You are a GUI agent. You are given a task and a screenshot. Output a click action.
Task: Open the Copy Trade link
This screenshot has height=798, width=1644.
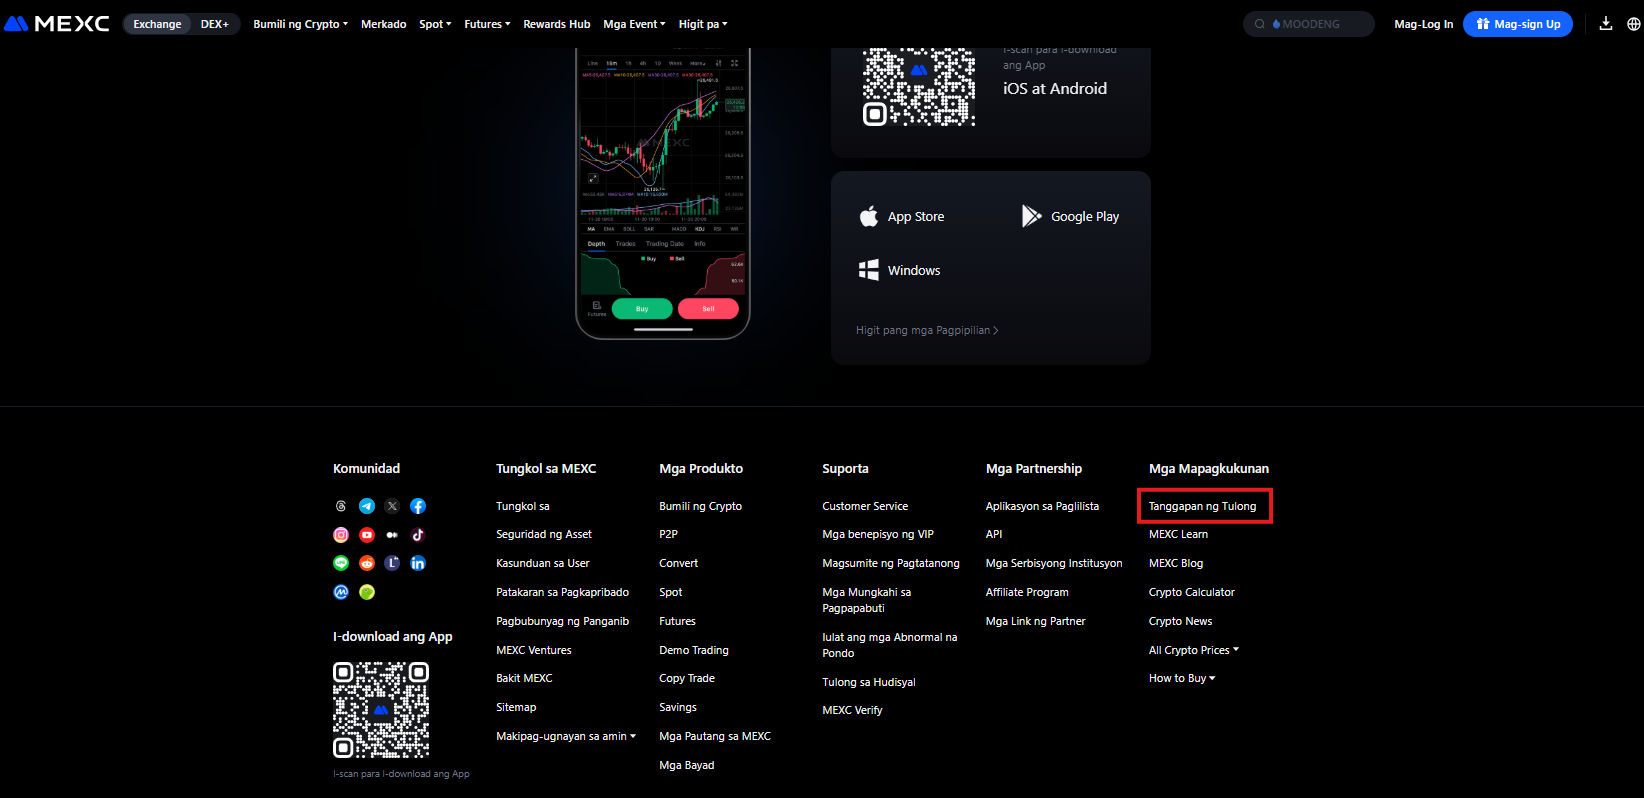click(687, 678)
